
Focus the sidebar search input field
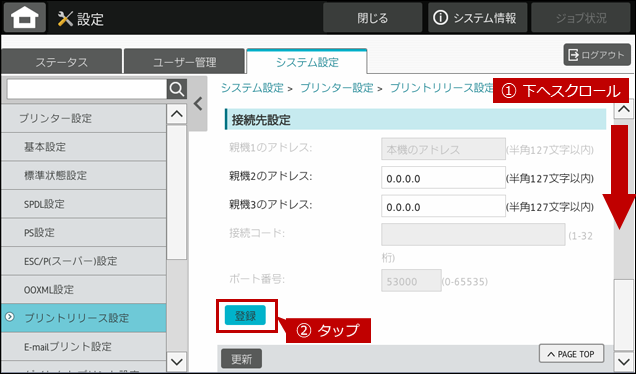[87, 89]
